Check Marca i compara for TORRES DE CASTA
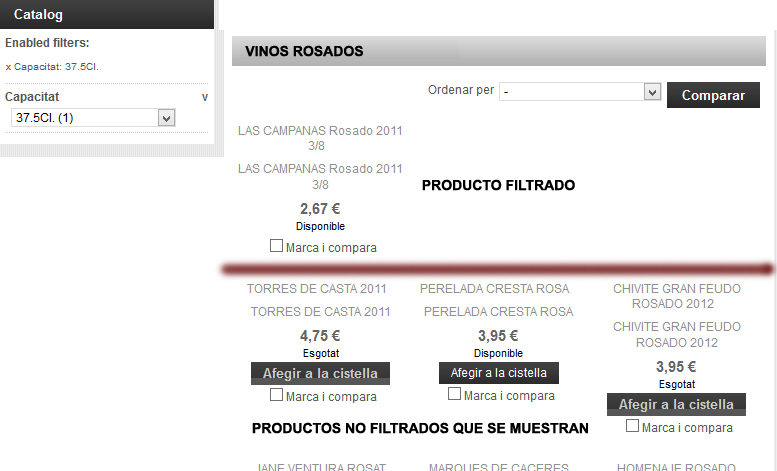Viewport: 777px width, 471px height. [277, 395]
